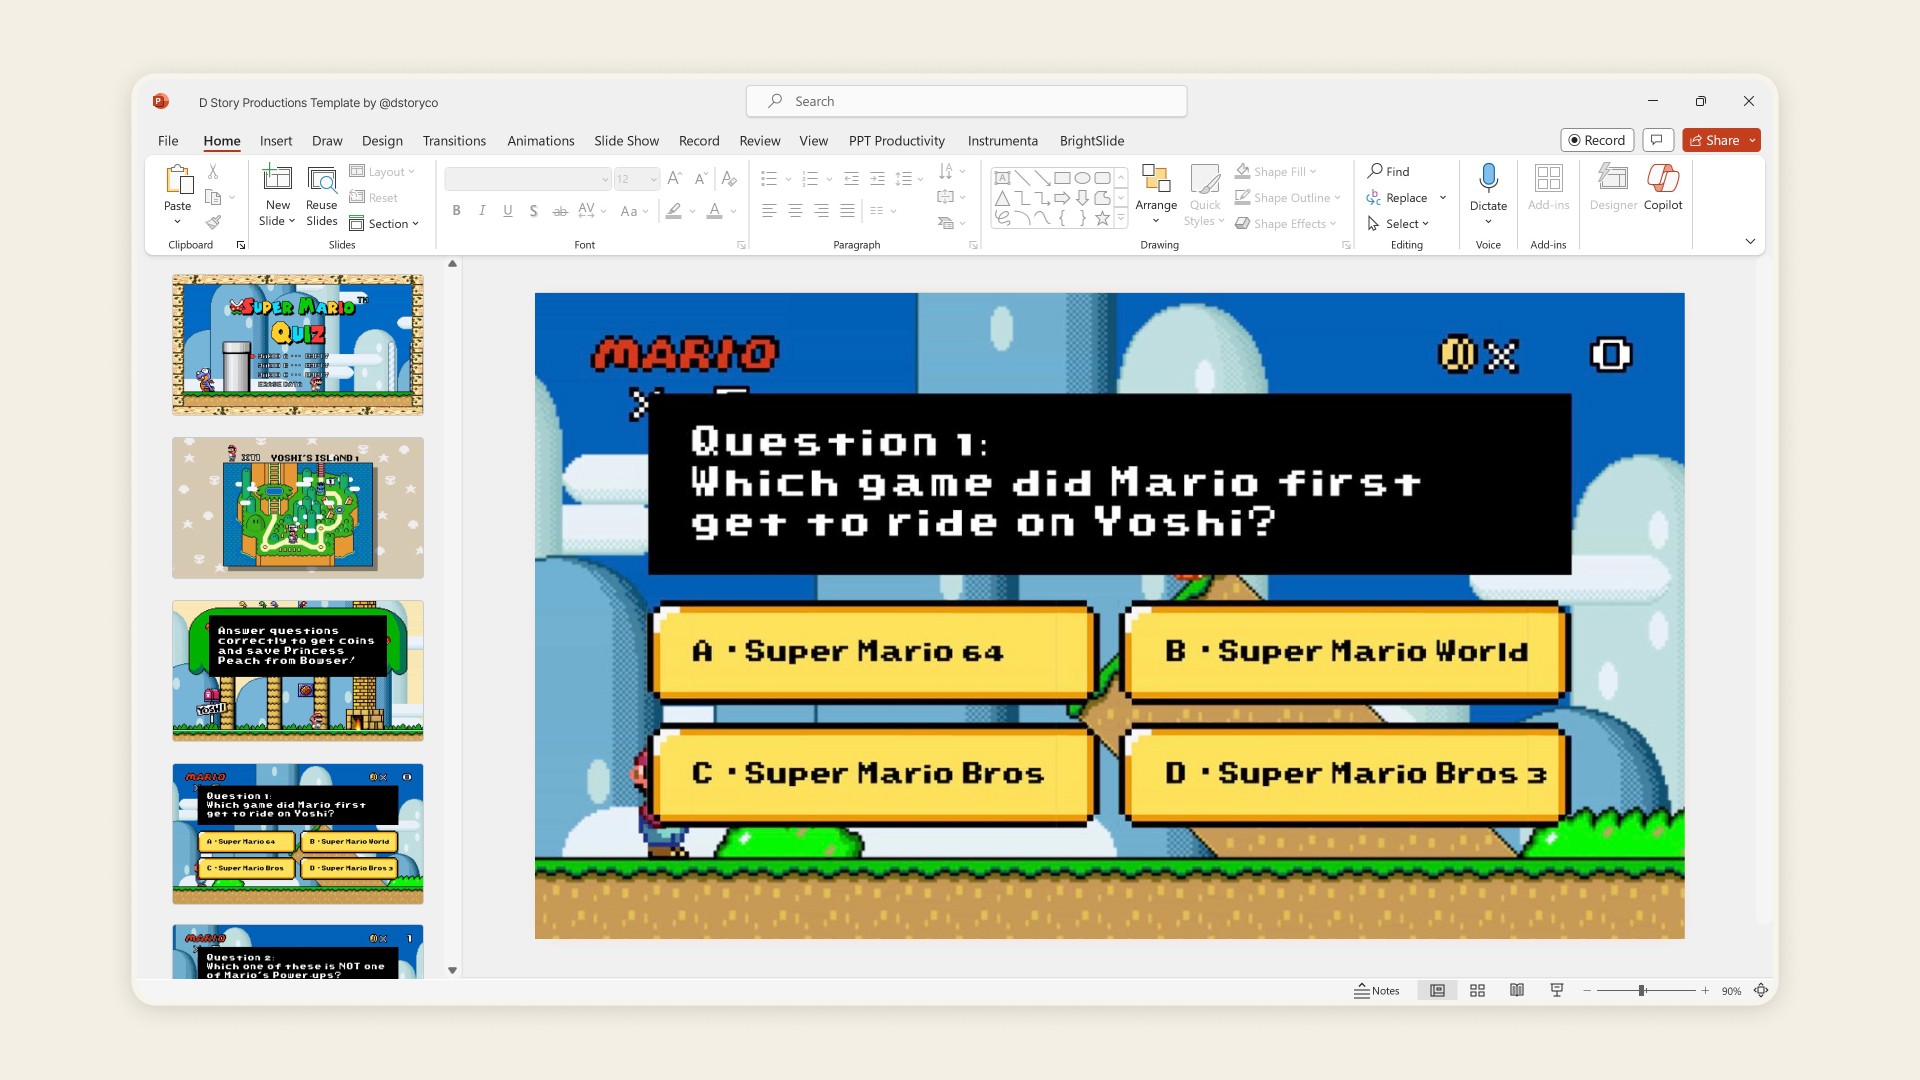This screenshot has height=1080, width=1920.
Task: Start slideshow from the status bar icon
Action: [x=1557, y=990]
